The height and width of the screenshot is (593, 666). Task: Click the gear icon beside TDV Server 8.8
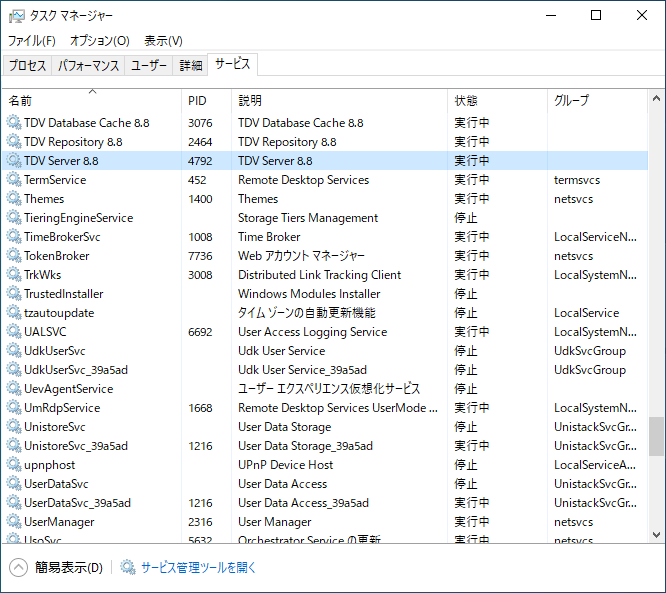(14, 161)
